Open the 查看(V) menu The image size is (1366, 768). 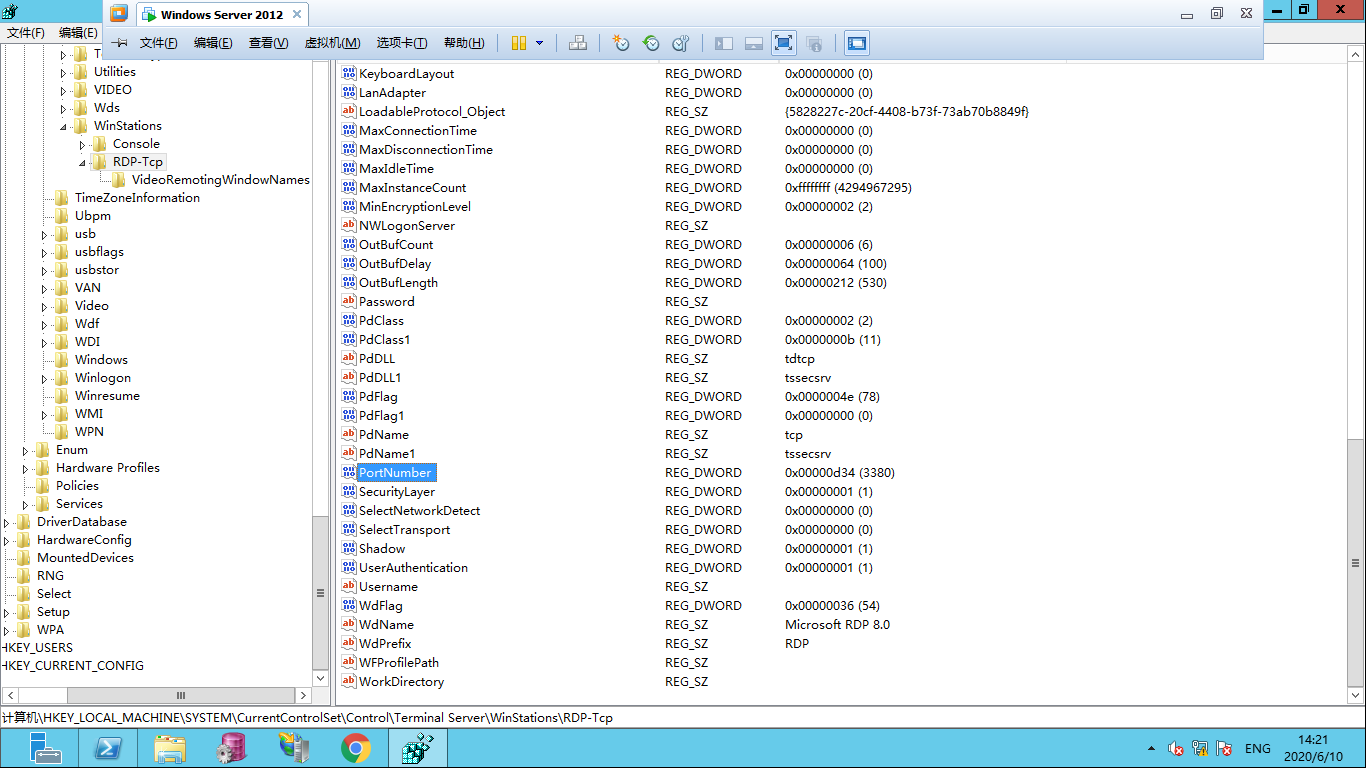coord(268,43)
